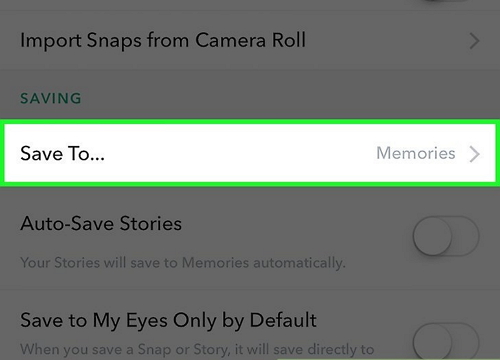Viewport: 500px width, 360px height.
Task: Tap the right arrow icon next to Memories
Action: tap(474, 154)
